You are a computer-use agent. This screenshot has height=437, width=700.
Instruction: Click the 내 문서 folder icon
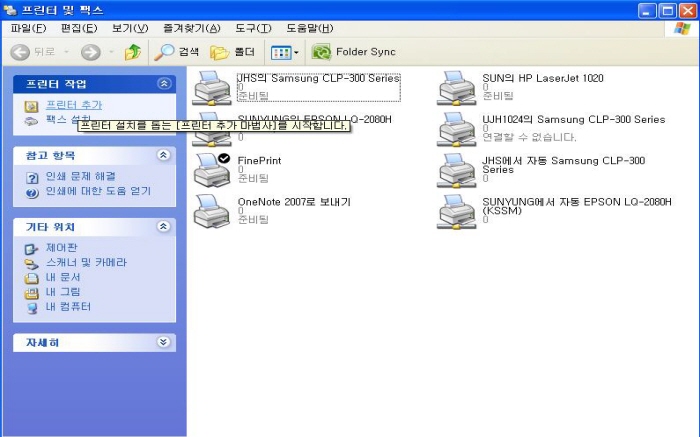[x=31, y=279]
